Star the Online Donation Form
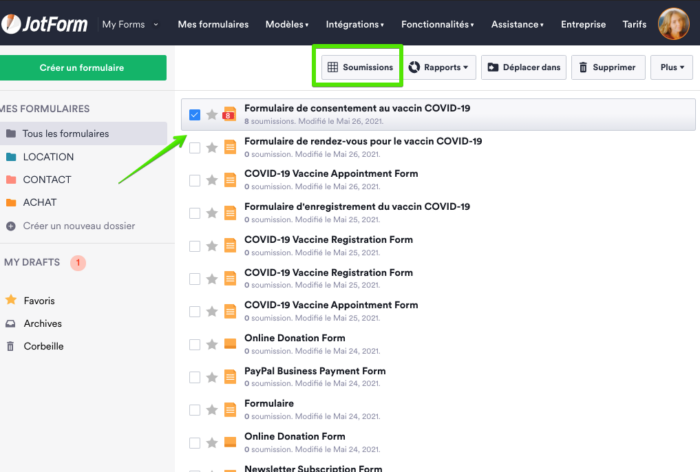700x472 pixels. pos(211,344)
